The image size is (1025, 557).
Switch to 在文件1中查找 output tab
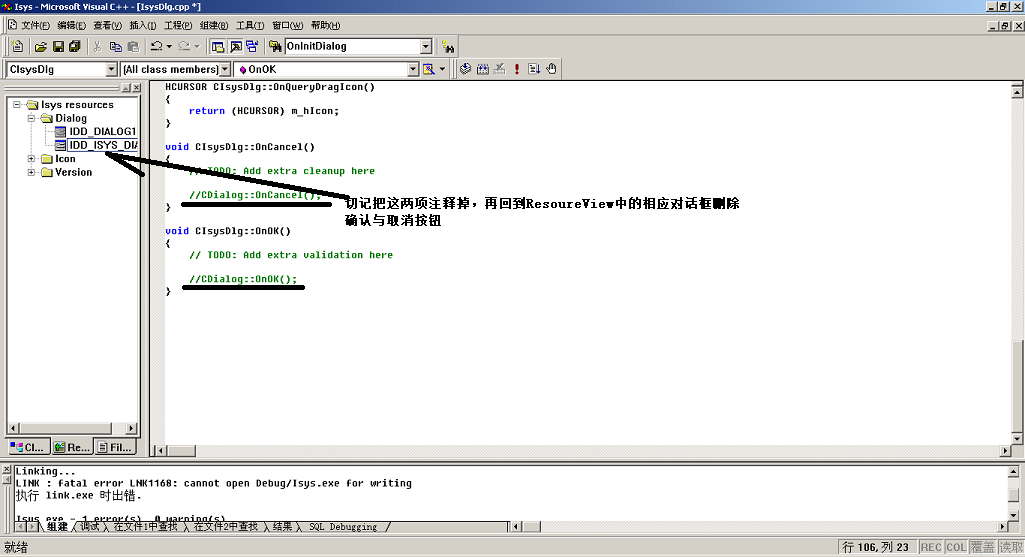(x=145, y=527)
